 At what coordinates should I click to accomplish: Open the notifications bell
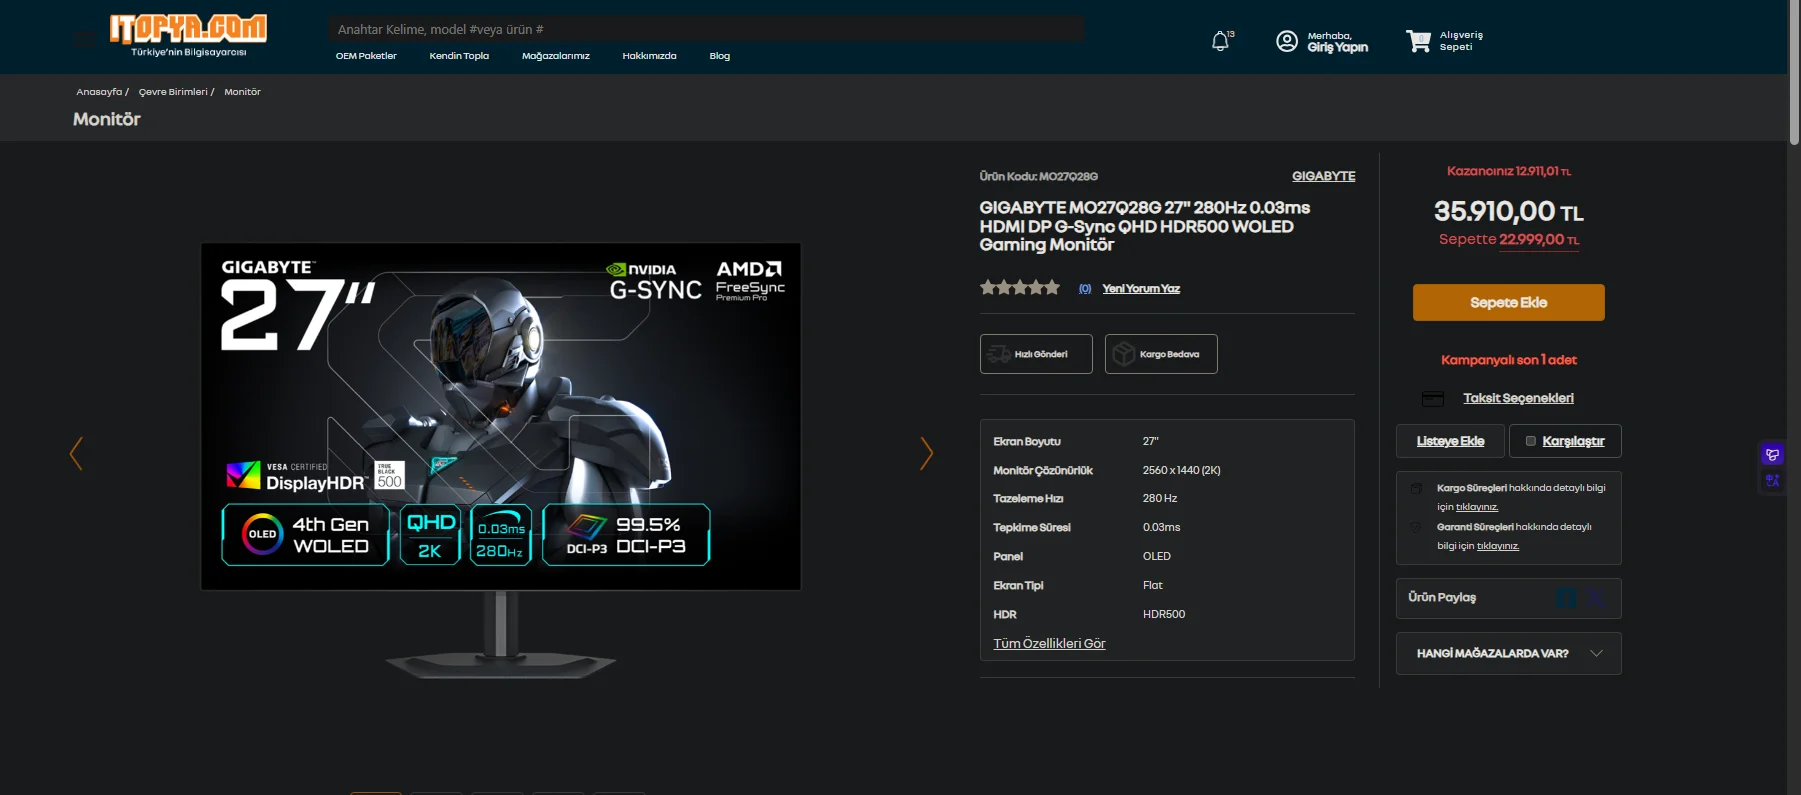(x=1221, y=41)
